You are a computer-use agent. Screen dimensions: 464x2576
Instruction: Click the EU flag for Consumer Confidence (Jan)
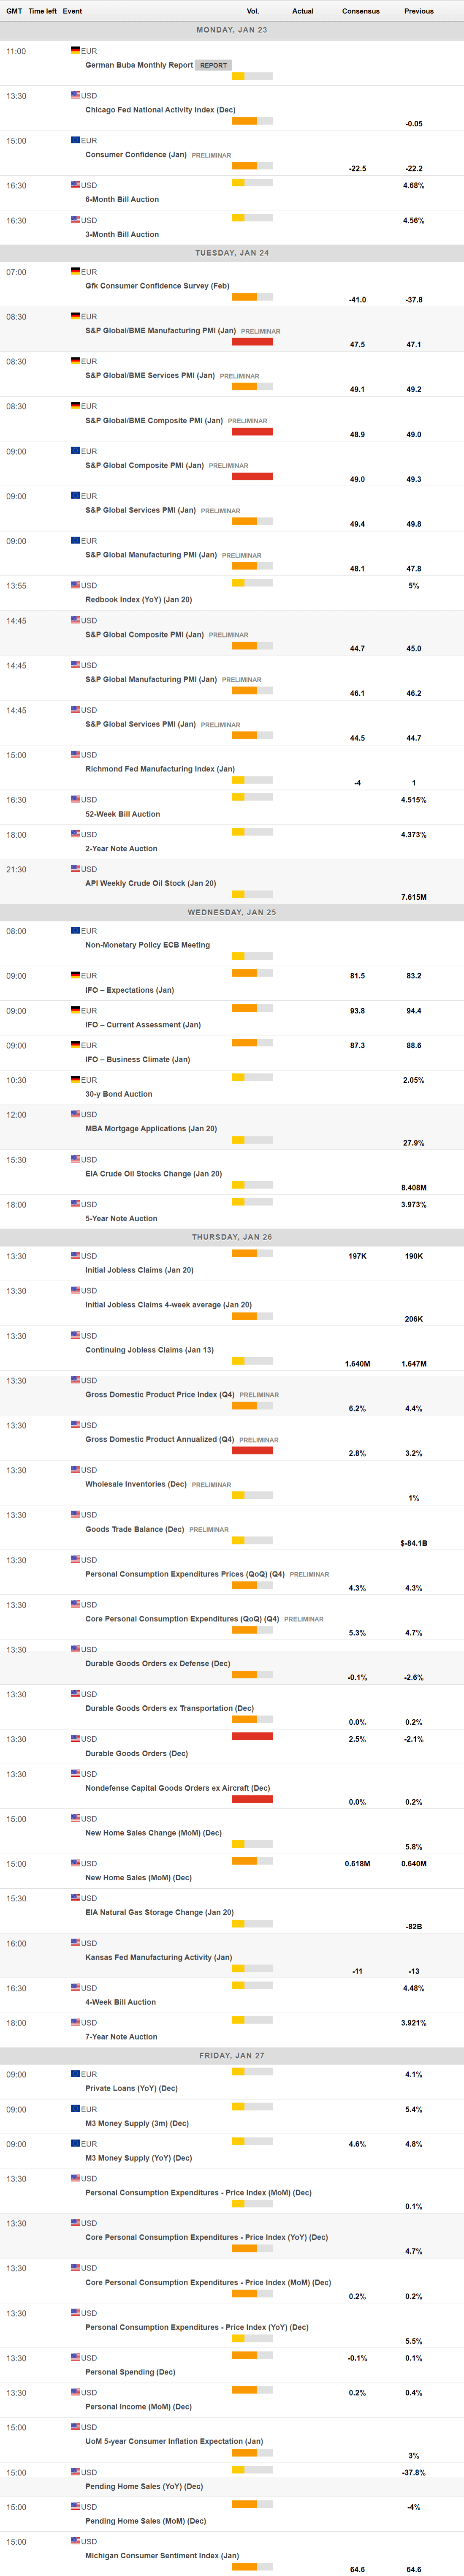point(75,140)
